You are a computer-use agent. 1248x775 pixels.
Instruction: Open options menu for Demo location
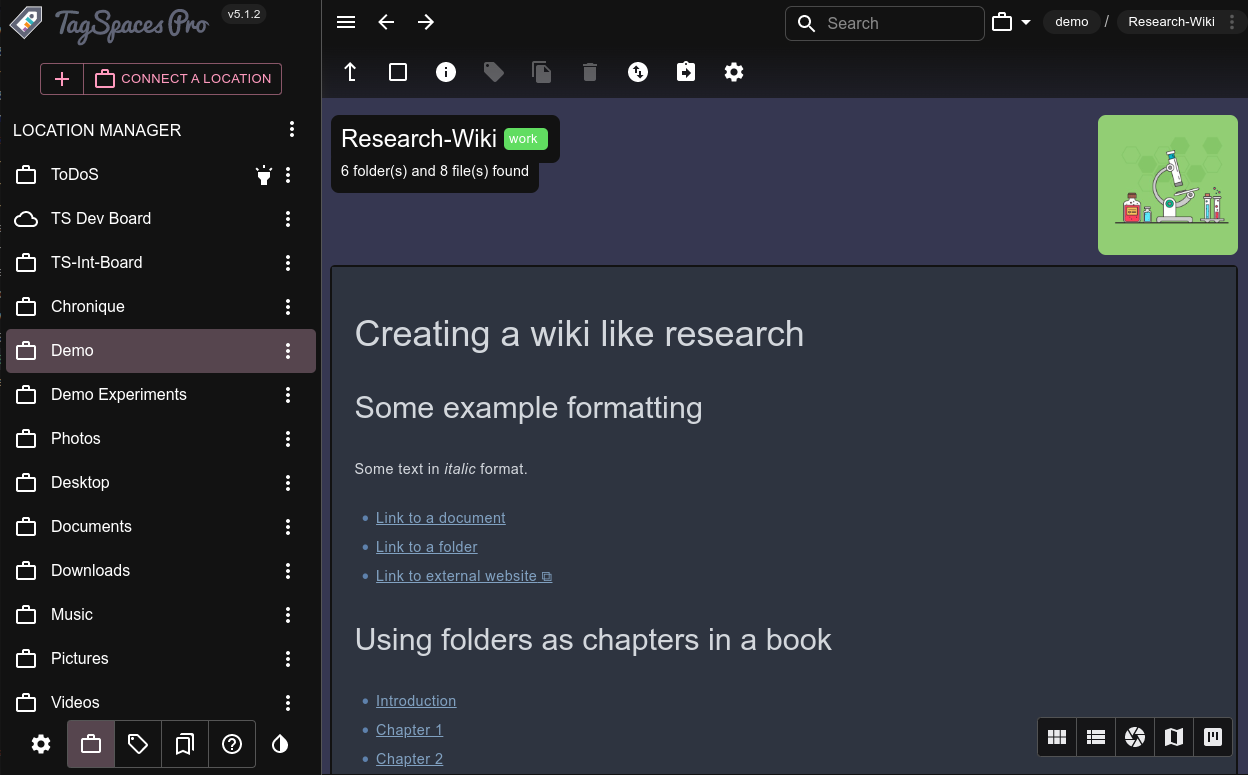click(288, 350)
